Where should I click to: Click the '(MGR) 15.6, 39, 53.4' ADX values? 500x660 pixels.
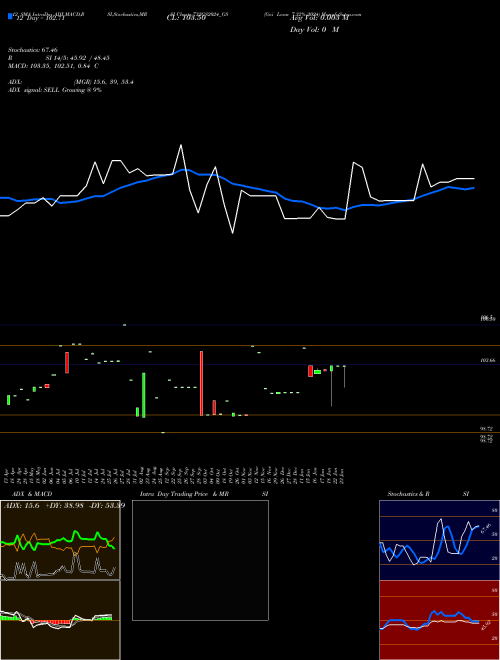pyautogui.click(x=104, y=82)
